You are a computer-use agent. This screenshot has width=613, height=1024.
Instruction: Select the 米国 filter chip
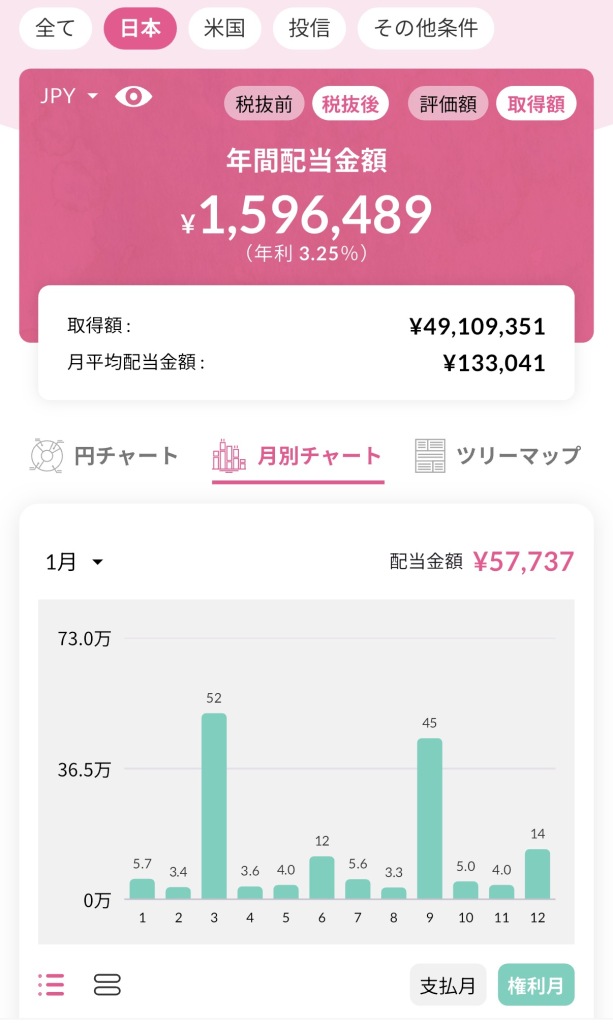pyautogui.click(x=225, y=28)
